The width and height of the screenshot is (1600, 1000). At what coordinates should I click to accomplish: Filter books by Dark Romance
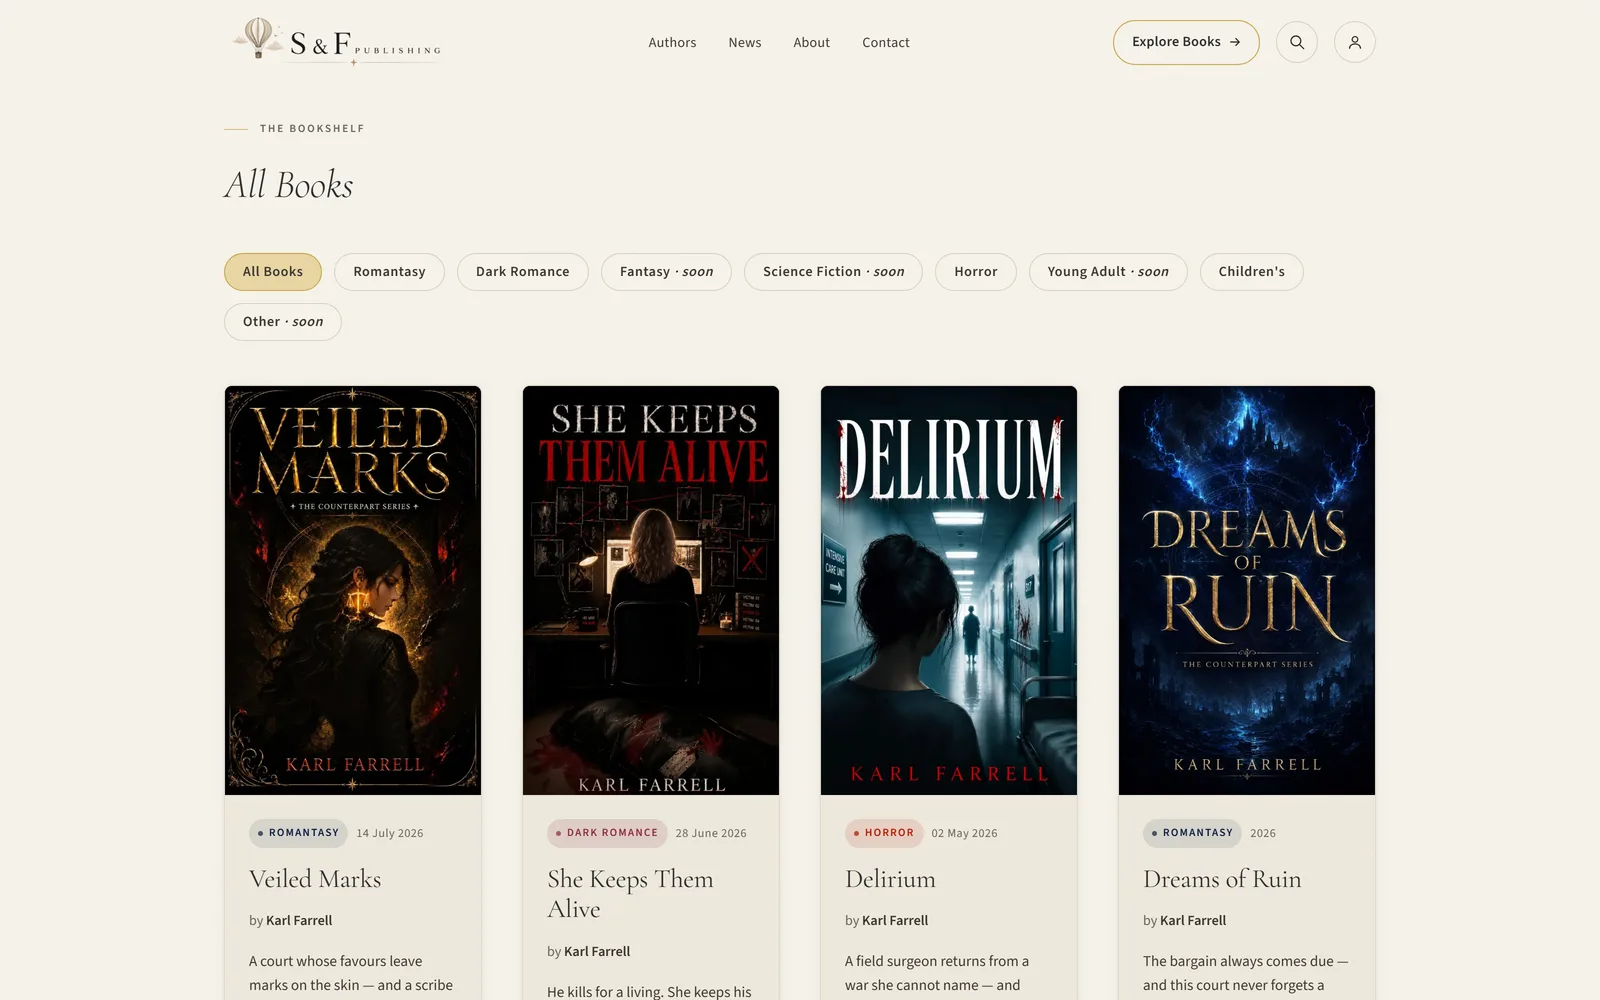point(523,272)
